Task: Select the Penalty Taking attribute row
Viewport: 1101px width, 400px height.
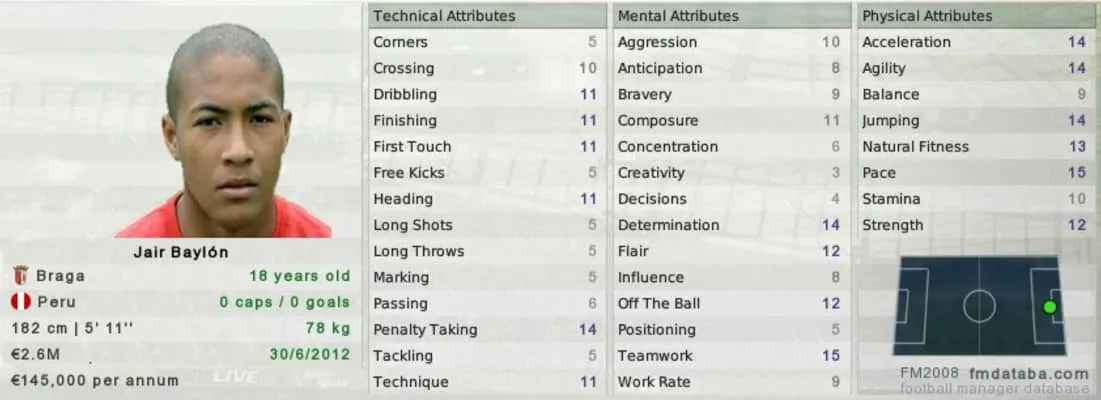Action: tap(484, 329)
